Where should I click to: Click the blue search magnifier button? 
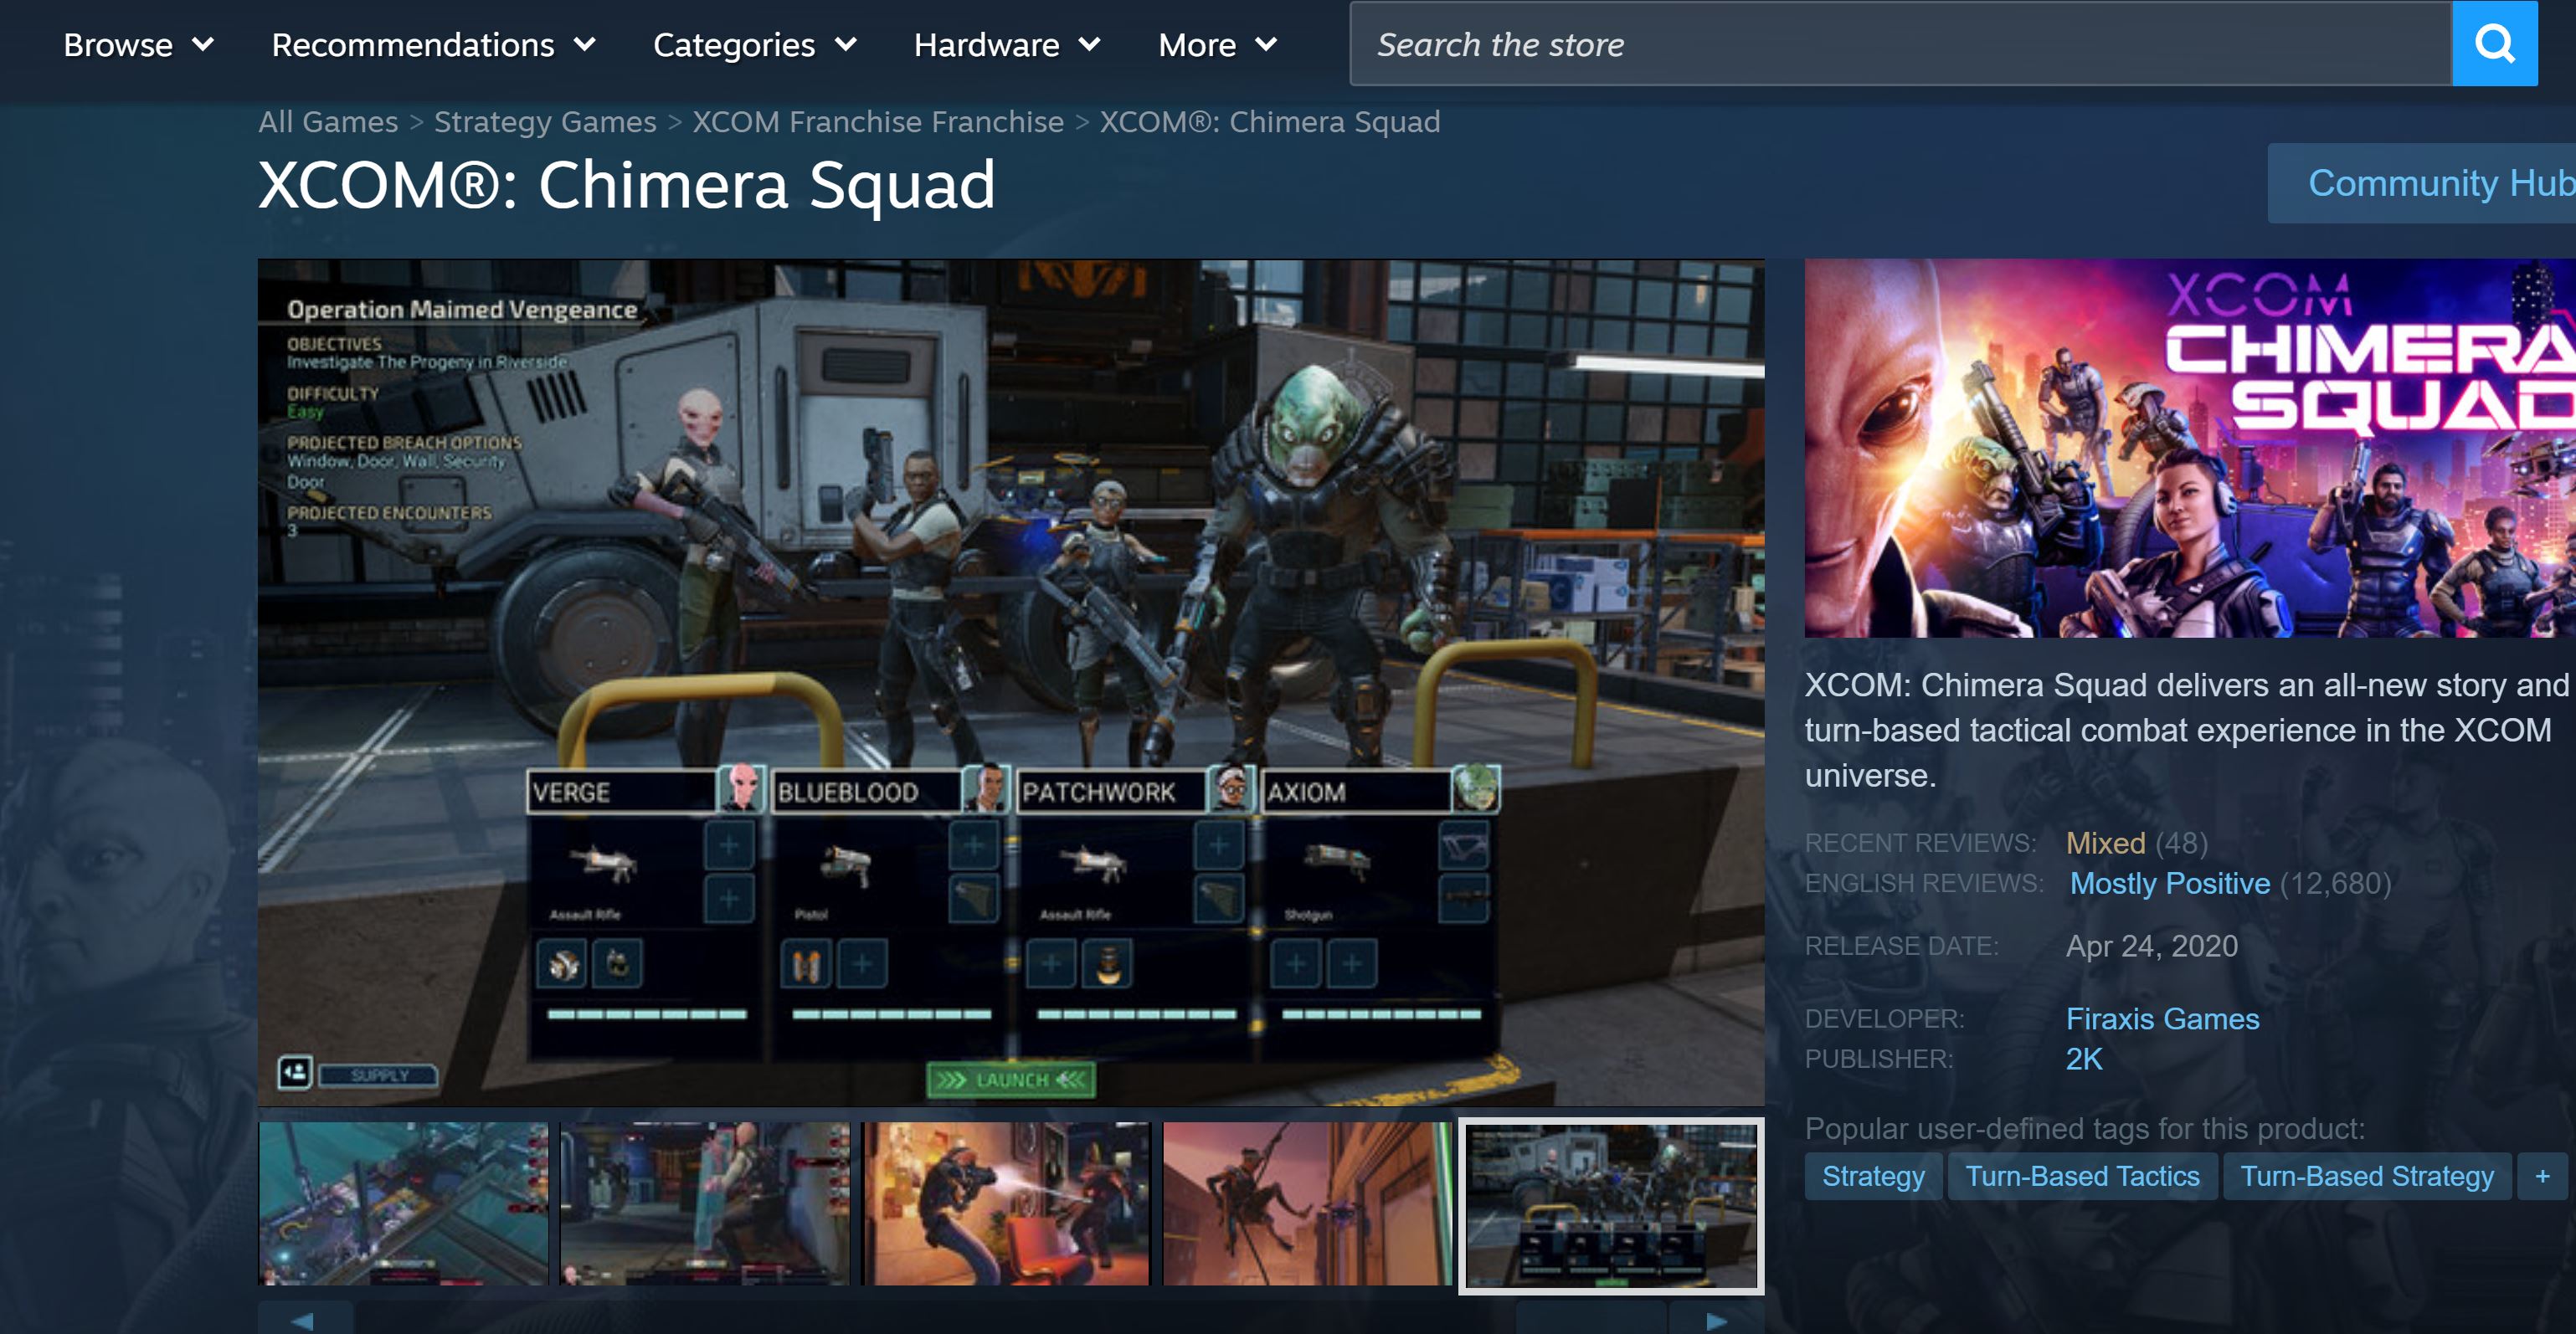(x=2493, y=44)
